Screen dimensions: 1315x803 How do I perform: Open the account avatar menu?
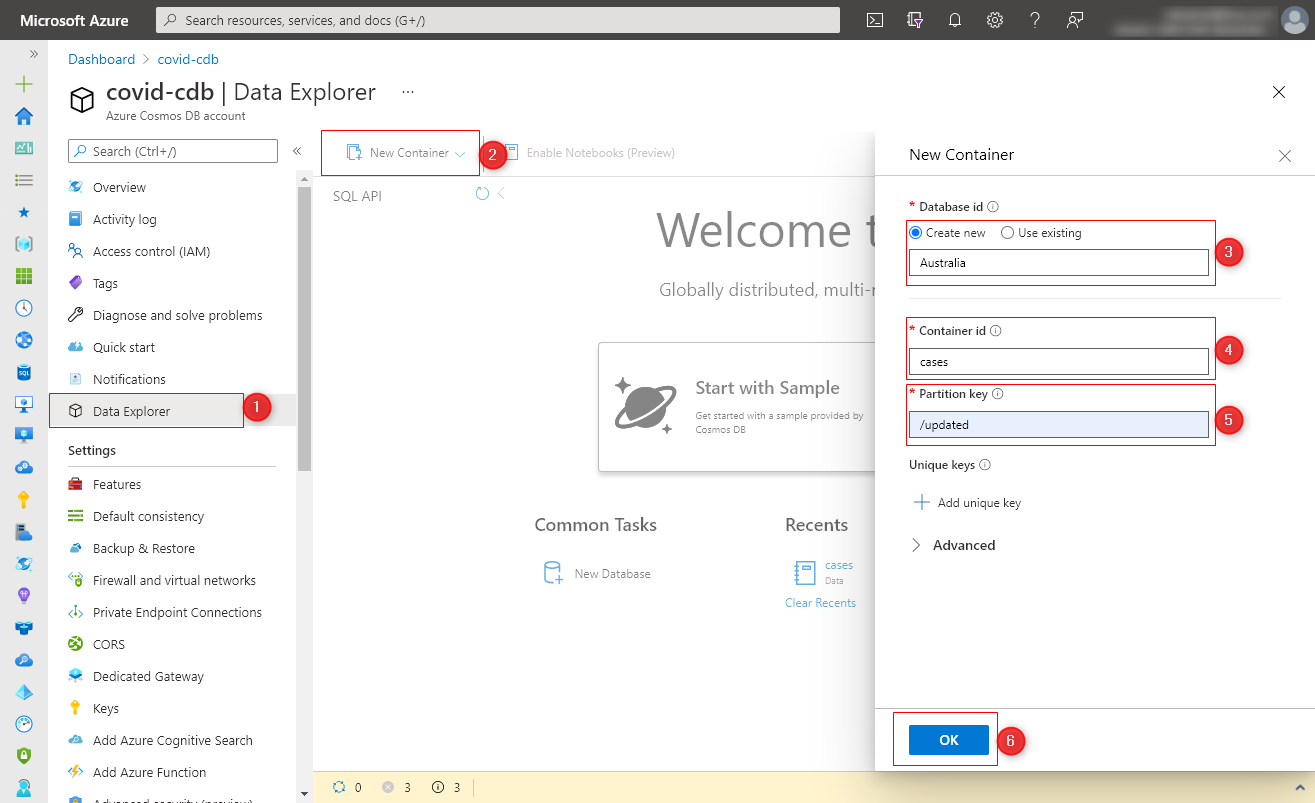click(x=1294, y=20)
